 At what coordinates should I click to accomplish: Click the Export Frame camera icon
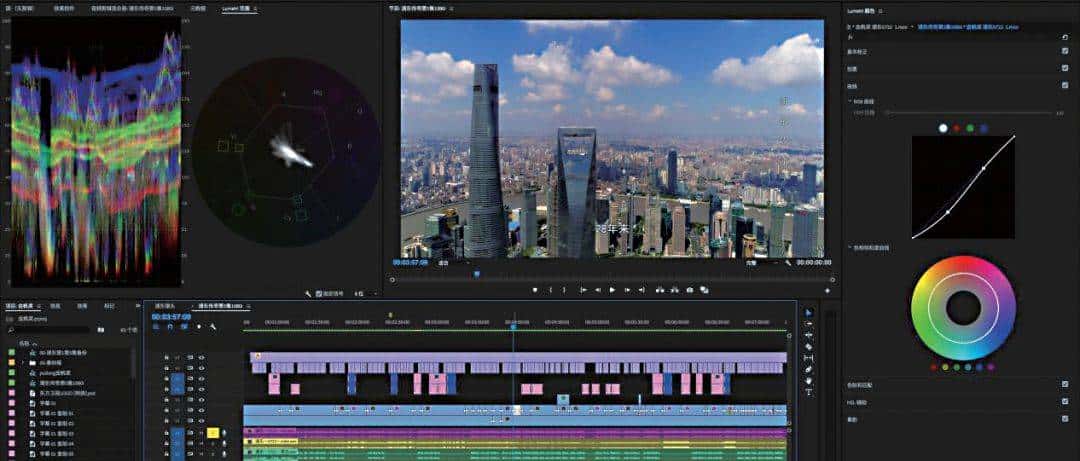click(690, 290)
